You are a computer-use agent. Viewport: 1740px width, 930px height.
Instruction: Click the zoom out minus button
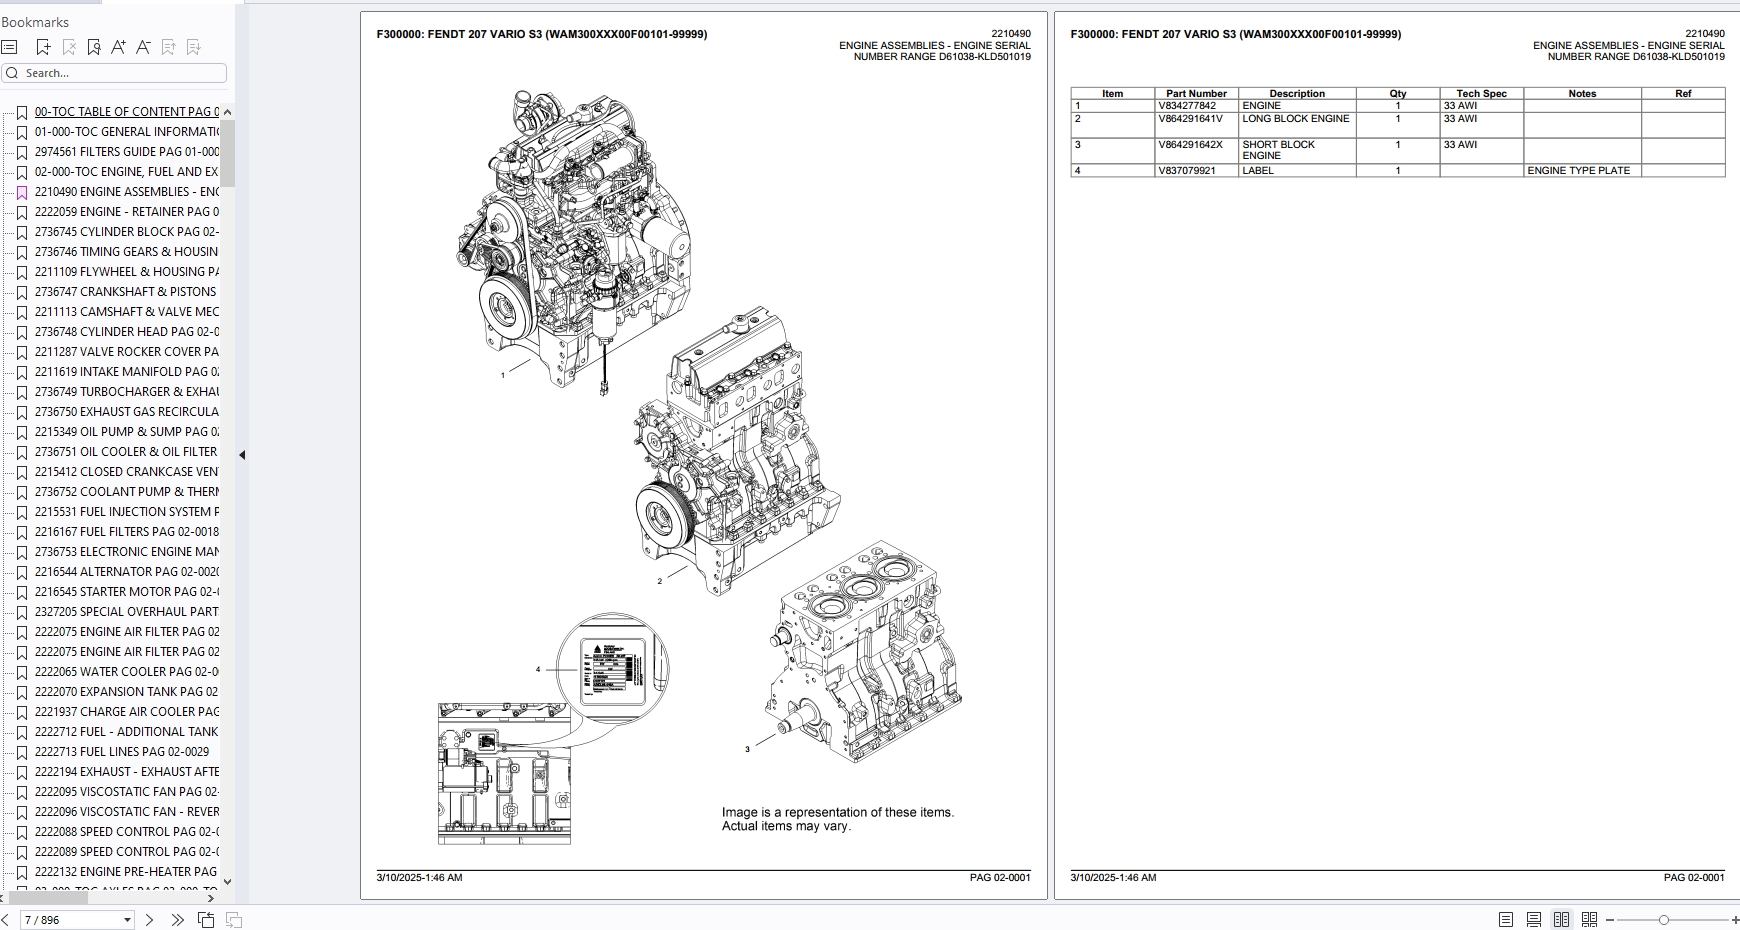[1610, 920]
